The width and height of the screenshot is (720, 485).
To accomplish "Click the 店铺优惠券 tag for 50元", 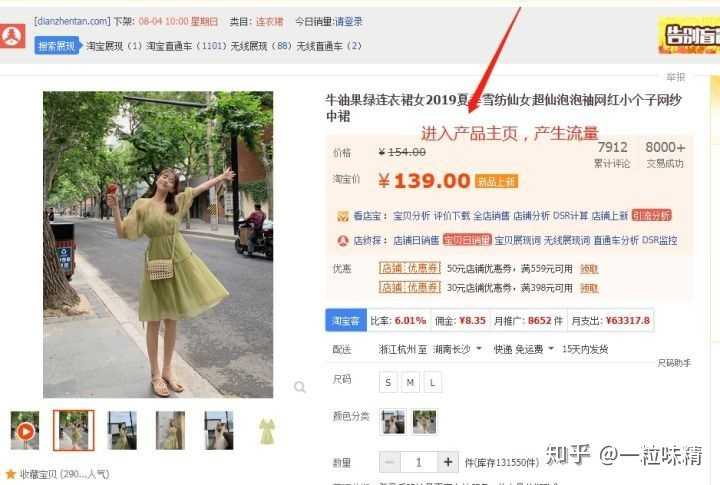I will 410,268.
